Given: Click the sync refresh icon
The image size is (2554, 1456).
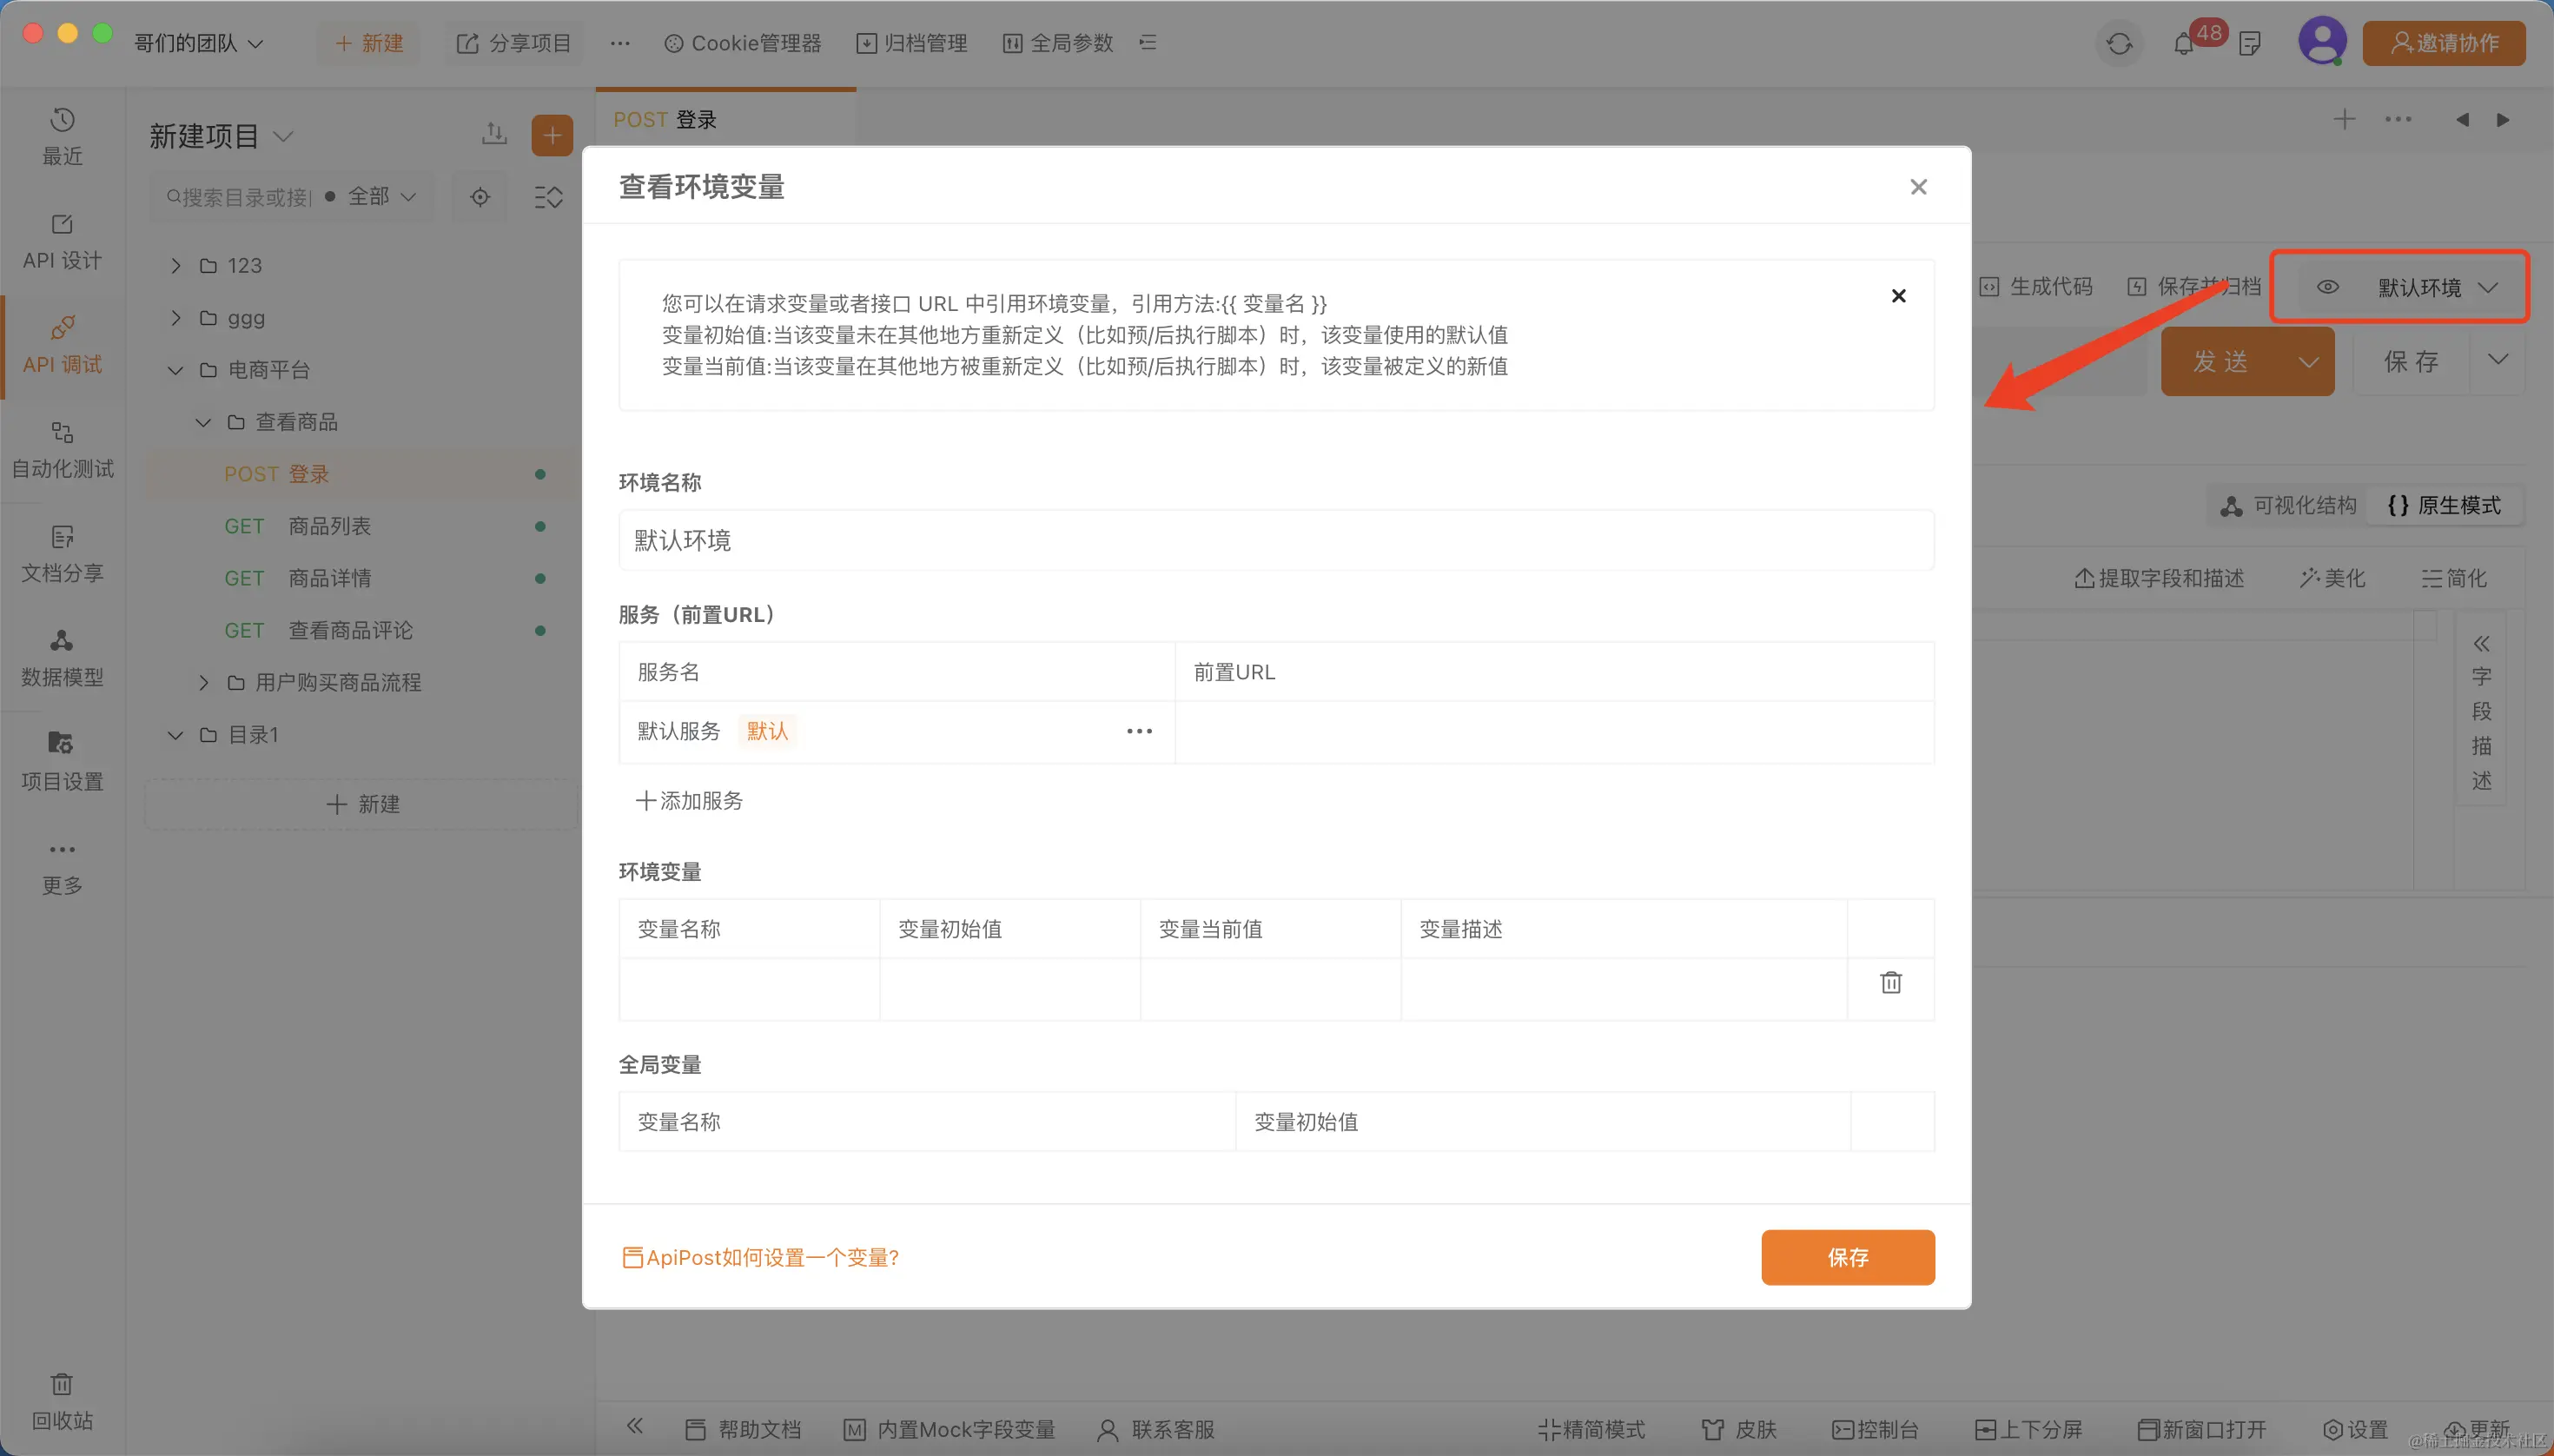Looking at the screenshot, I should [2119, 44].
